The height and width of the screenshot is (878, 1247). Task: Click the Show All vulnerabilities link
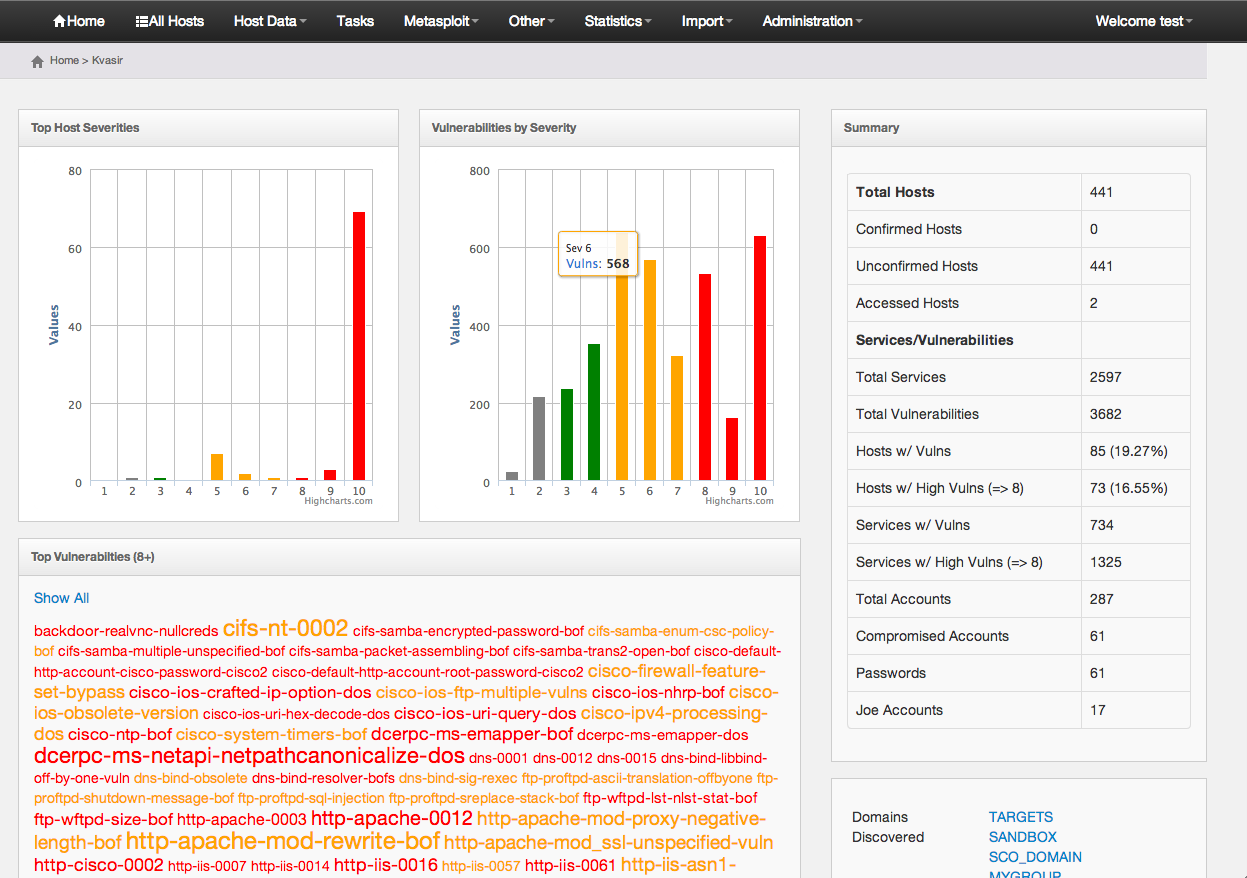[x=61, y=598]
